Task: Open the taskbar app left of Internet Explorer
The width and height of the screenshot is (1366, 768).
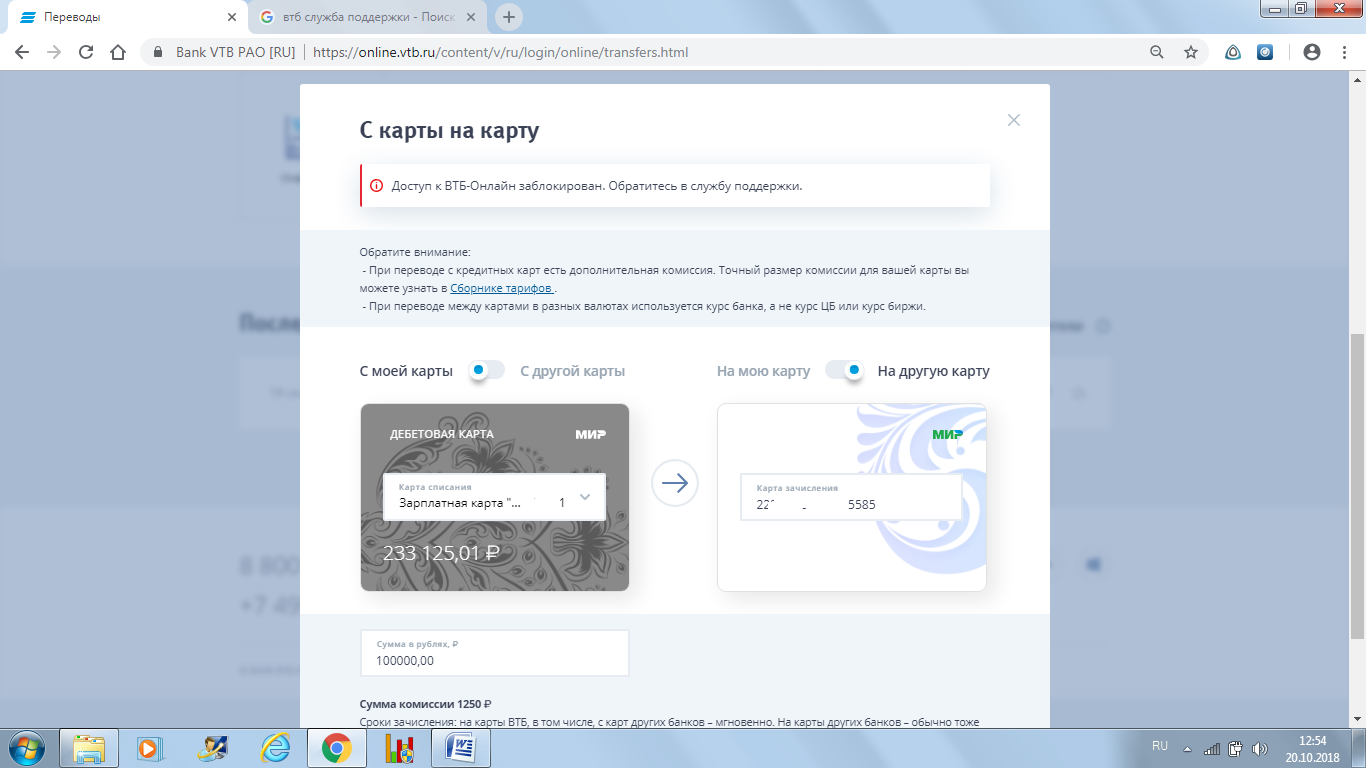Action: point(212,748)
